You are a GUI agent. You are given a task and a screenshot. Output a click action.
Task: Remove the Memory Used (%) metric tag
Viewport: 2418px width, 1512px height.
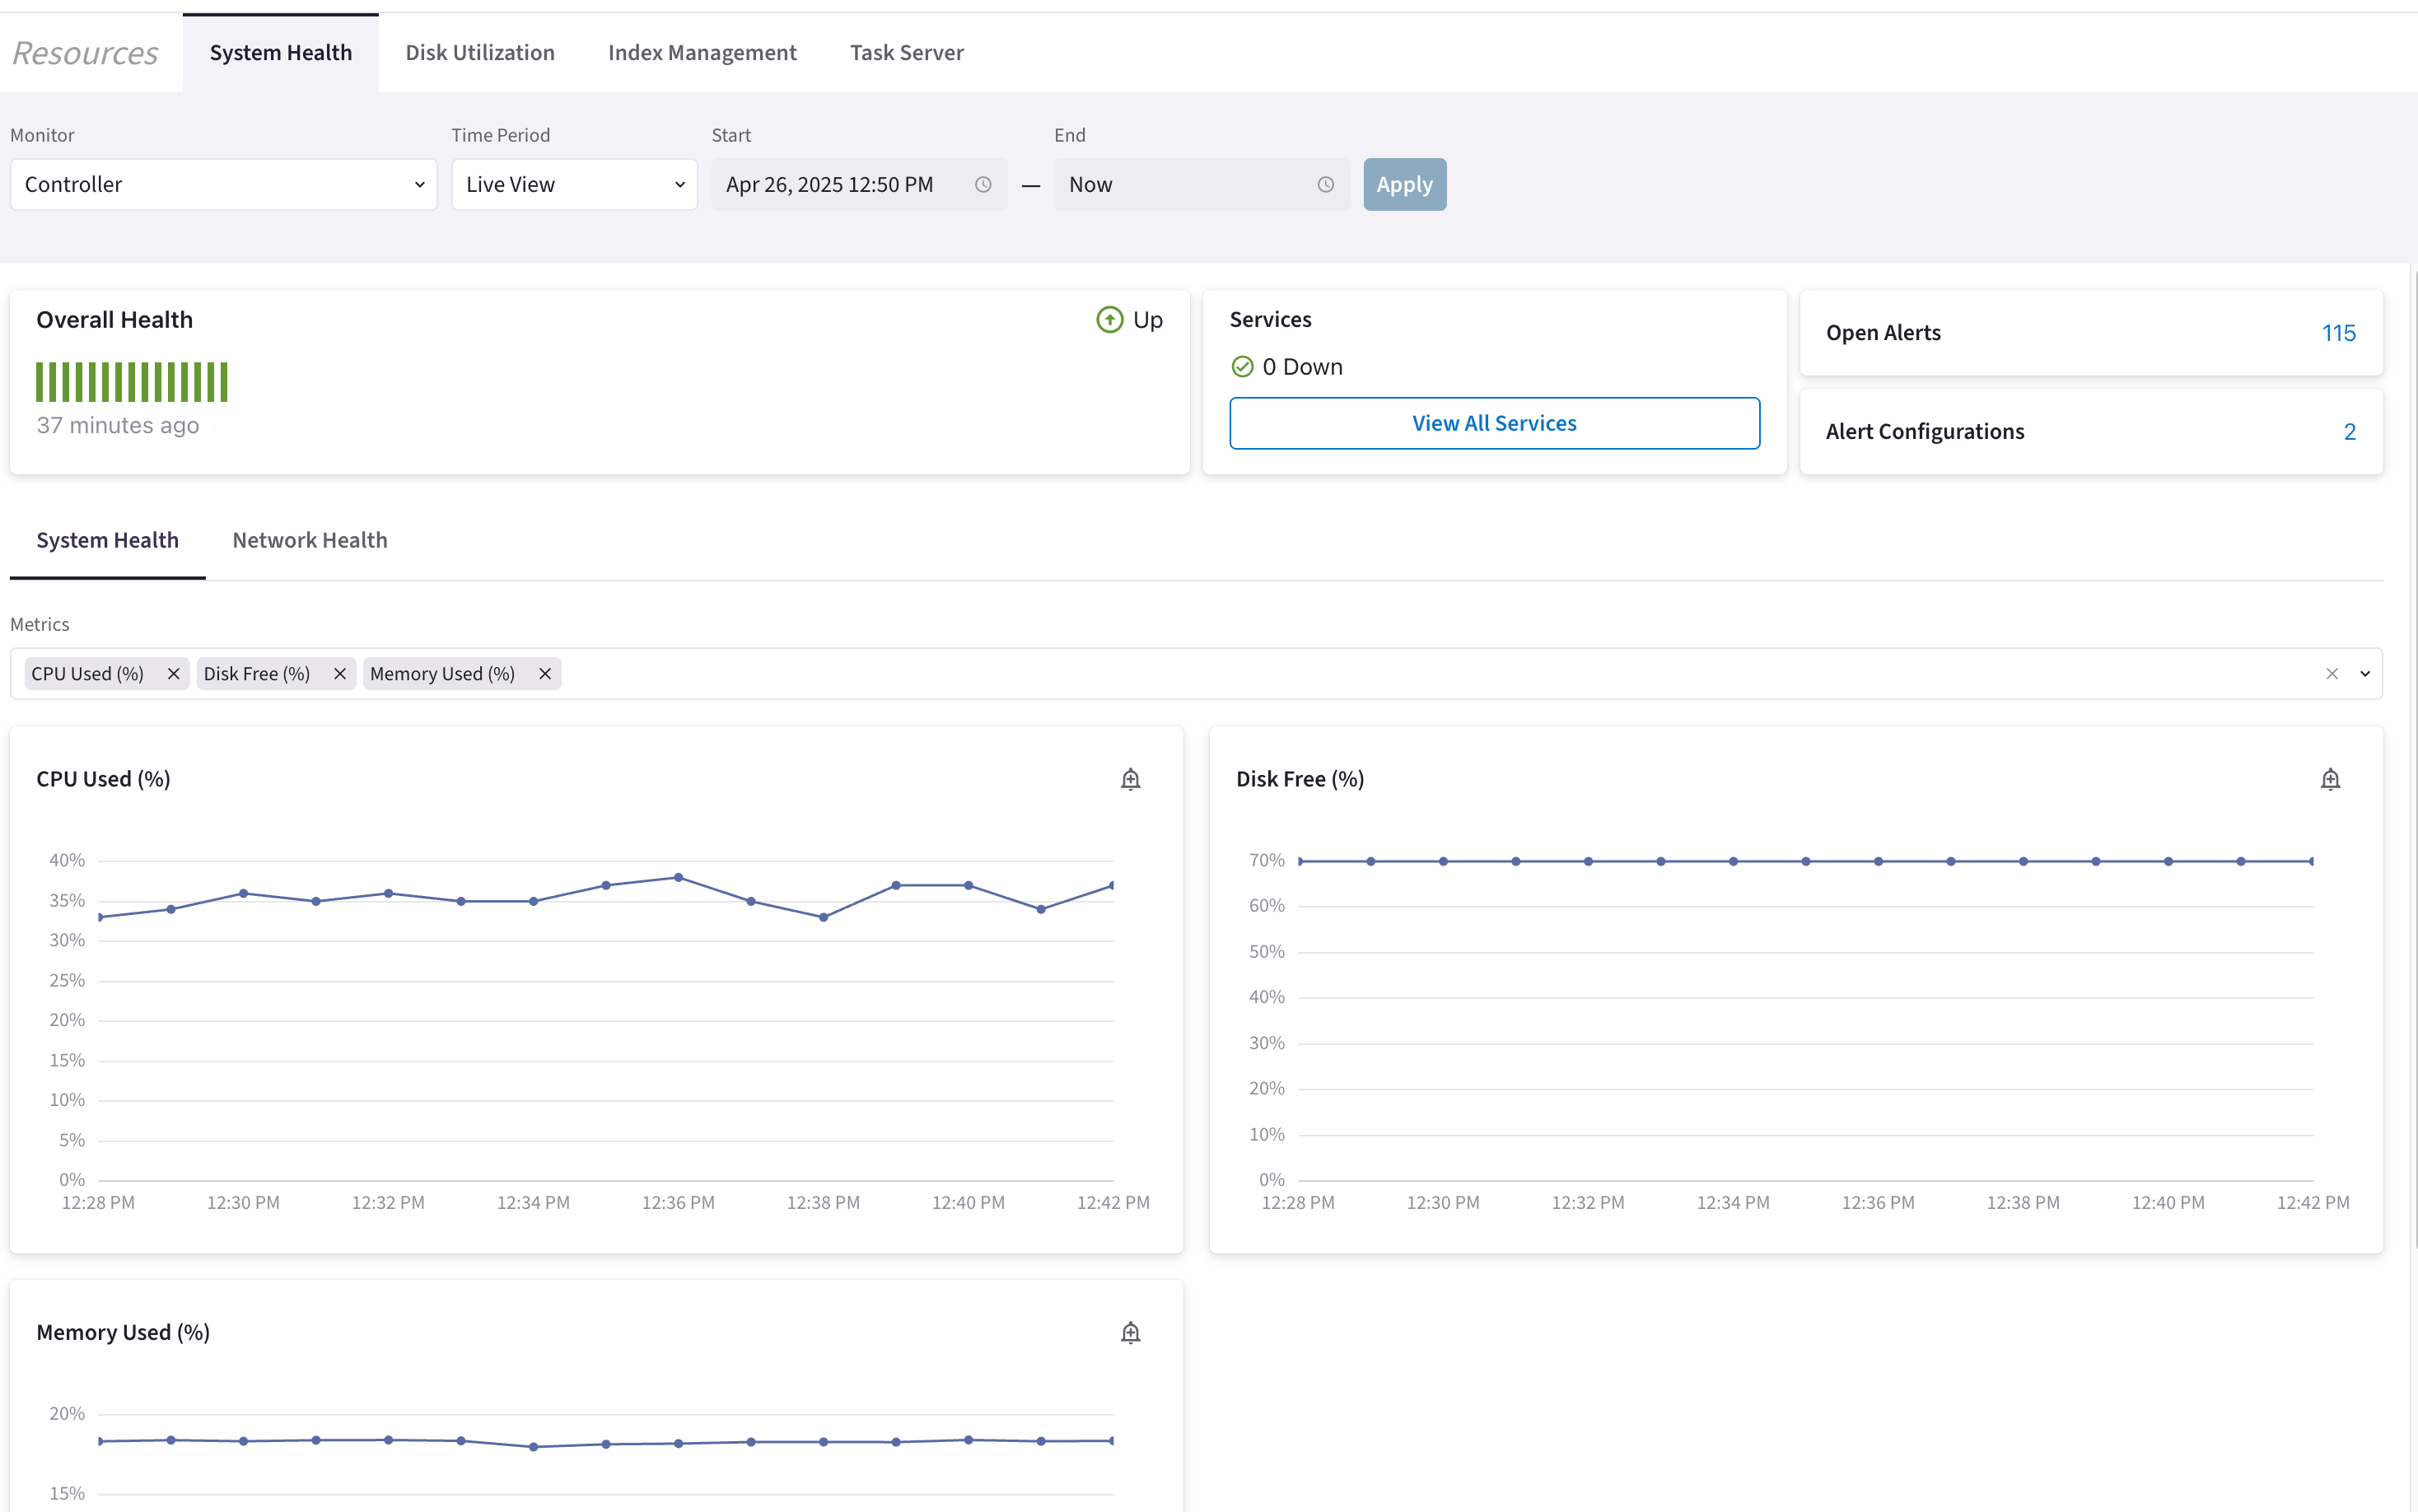coord(544,674)
